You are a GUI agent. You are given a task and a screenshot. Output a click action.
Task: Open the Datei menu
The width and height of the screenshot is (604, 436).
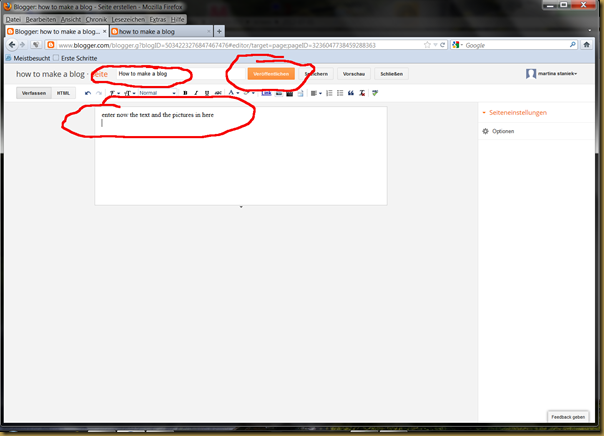13,19
